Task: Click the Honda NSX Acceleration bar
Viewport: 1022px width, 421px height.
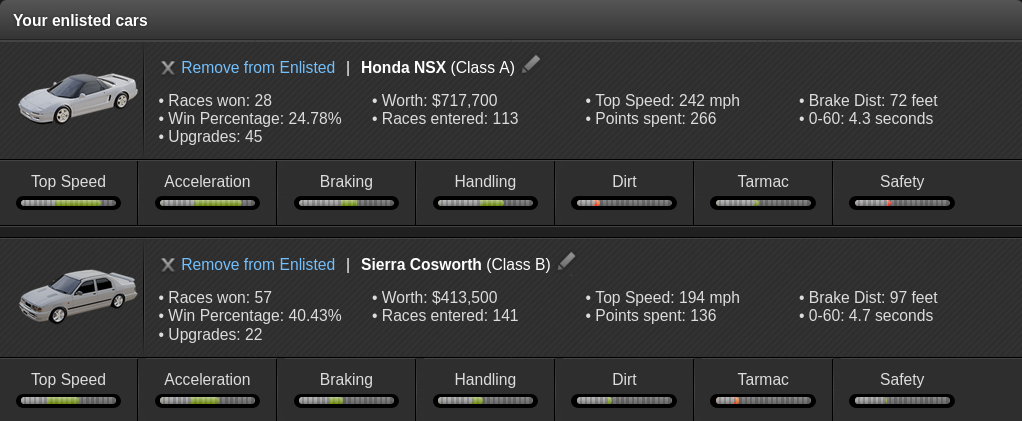Action: (x=207, y=203)
